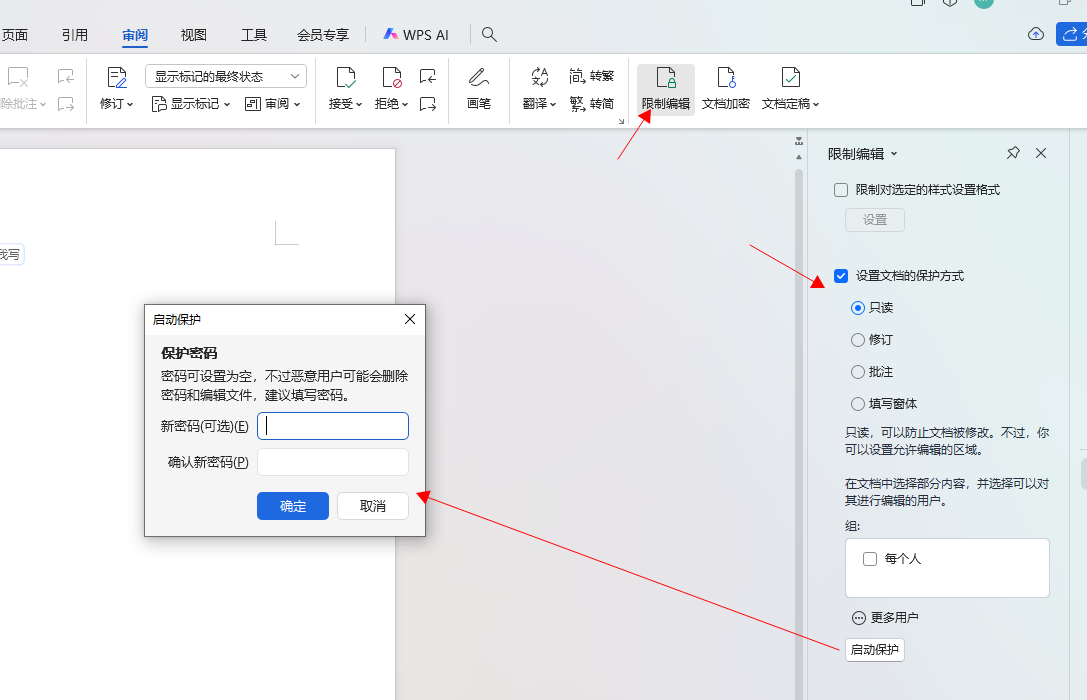The image size is (1087, 700).
Task: Pin the 限制编辑 side panel
Action: 1013,153
